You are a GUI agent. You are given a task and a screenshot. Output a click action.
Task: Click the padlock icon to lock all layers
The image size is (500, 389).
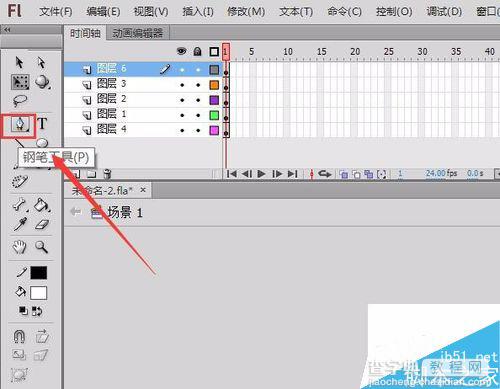198,51
